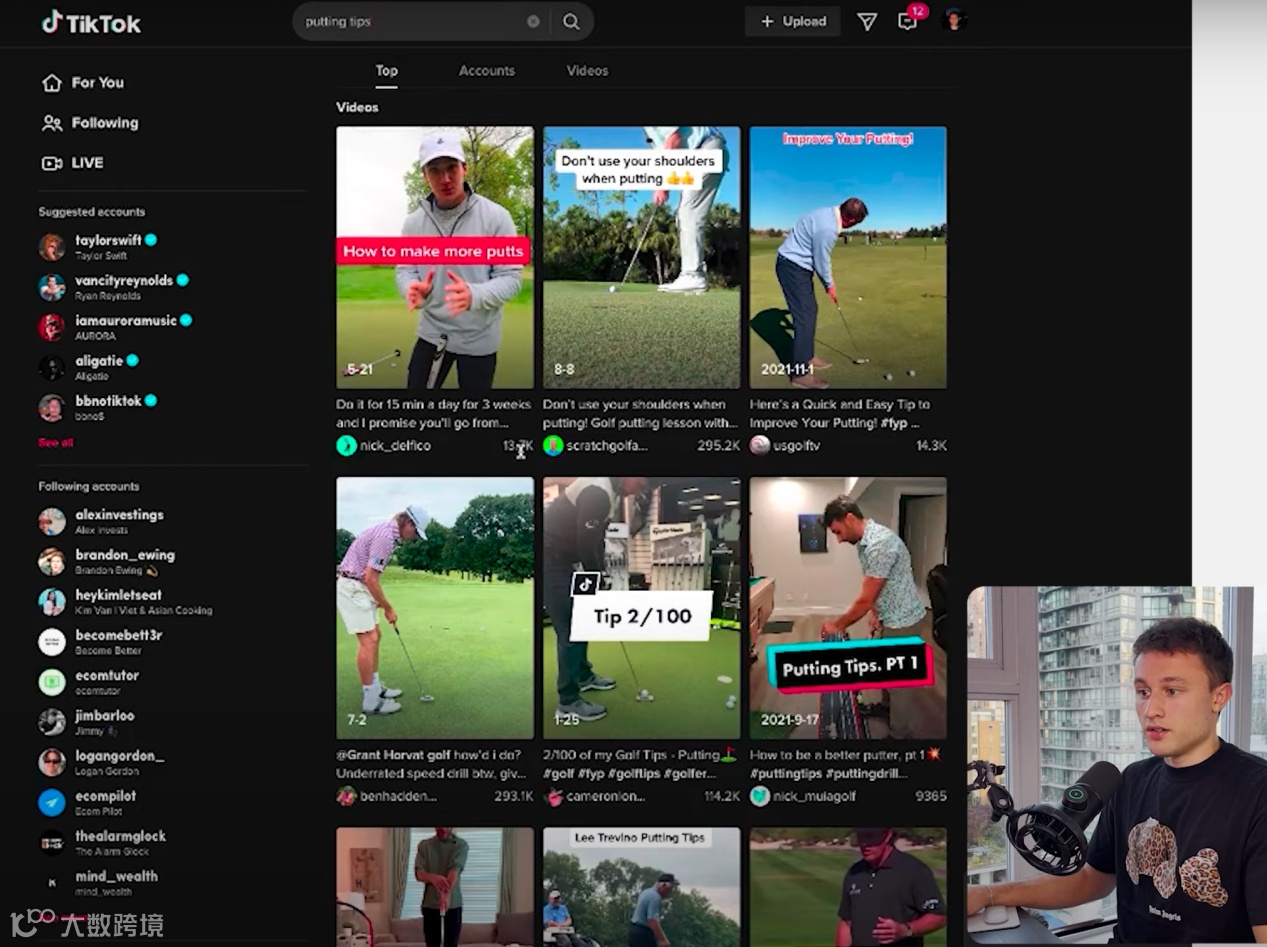Click iamauroramusic's avatar
Screen dimensions: 1267x947
(x=52, y=327)
